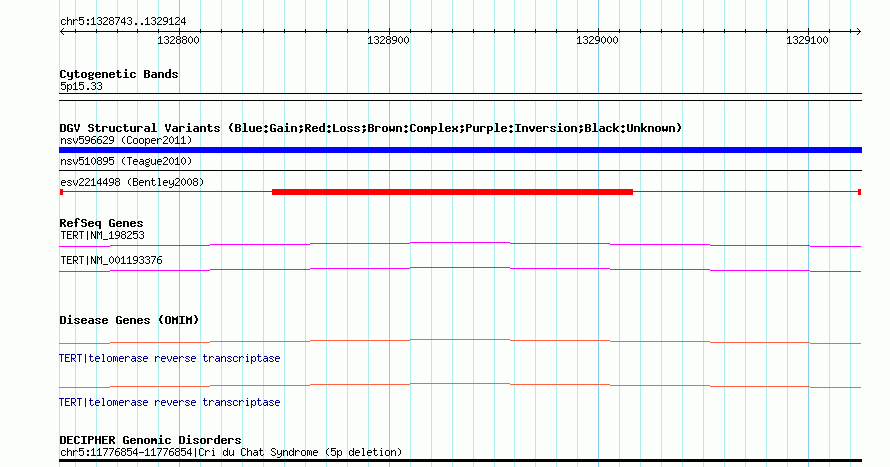Screen dimensions: 890x467
Task: Select the 1328900 ruler tick label
Action: [388, 40]
